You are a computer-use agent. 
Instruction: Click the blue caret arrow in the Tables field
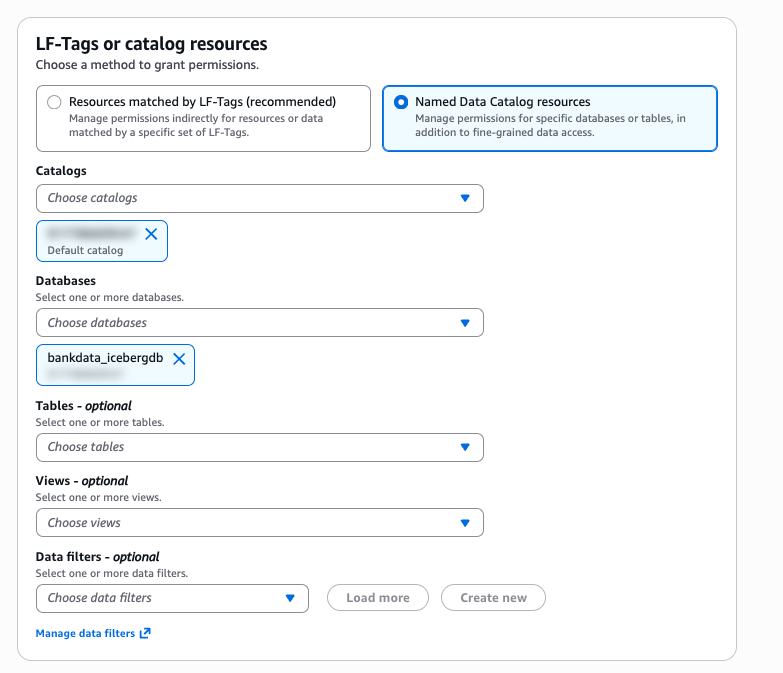point(465,447)
